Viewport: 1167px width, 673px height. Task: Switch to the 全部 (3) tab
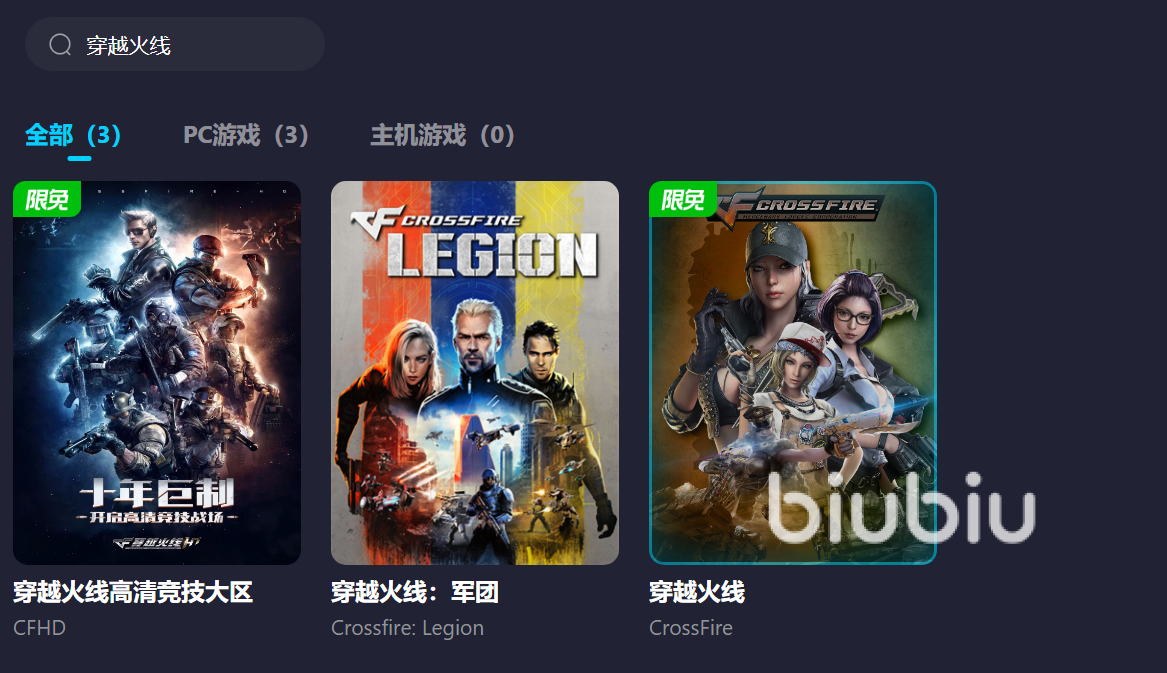(73, 135)
